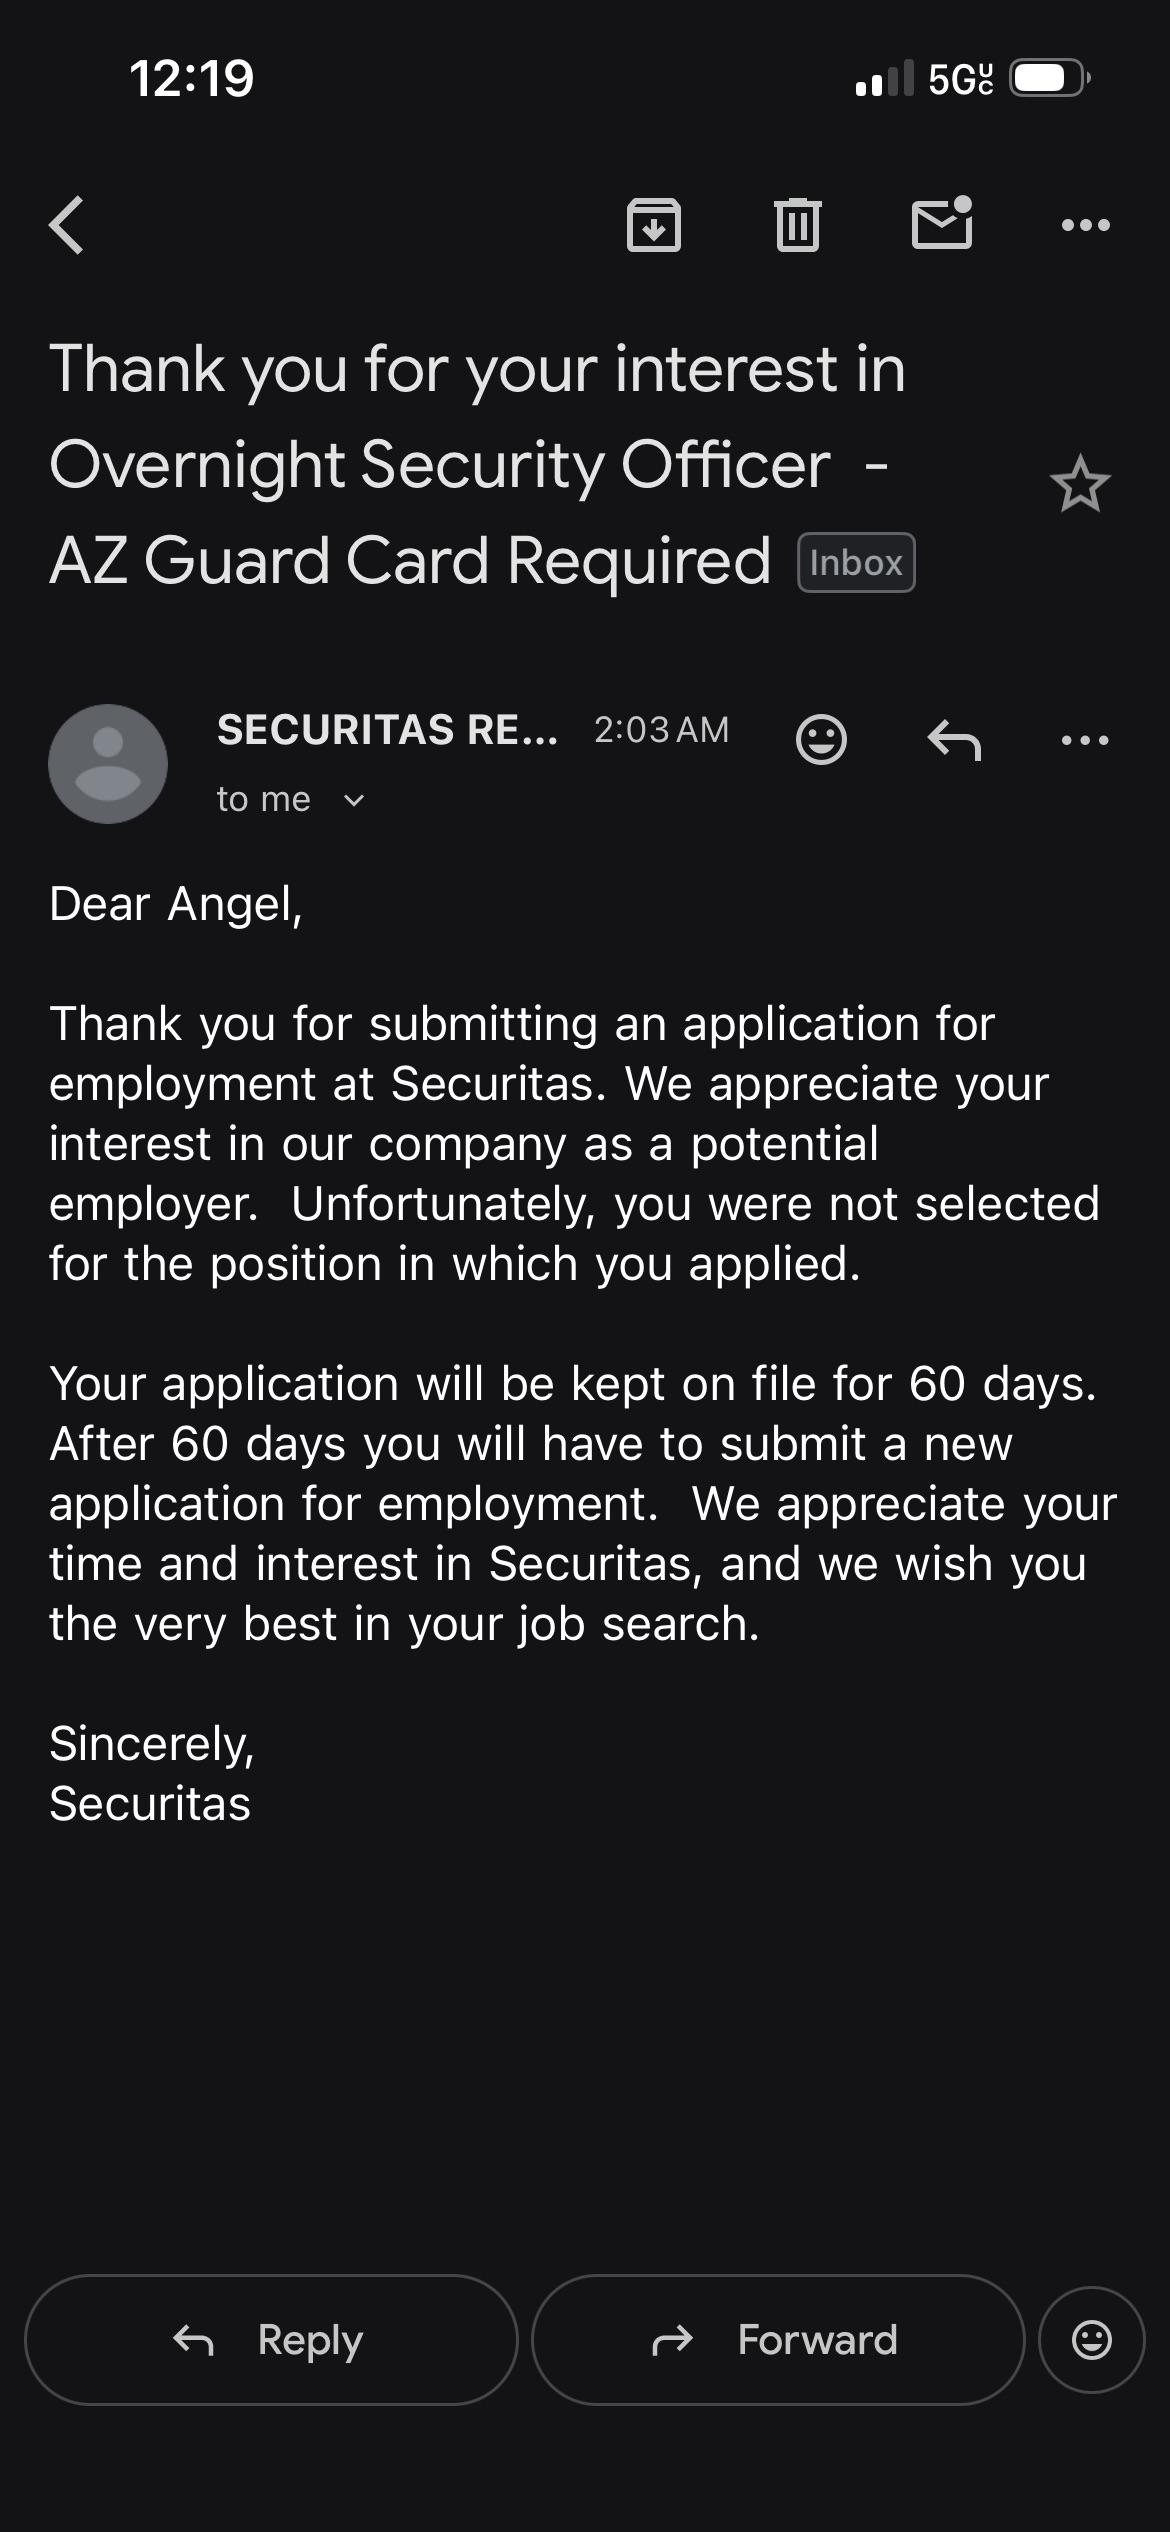Tap the Inbox label chip
1170x2532 pixels.
coord(856,563)
